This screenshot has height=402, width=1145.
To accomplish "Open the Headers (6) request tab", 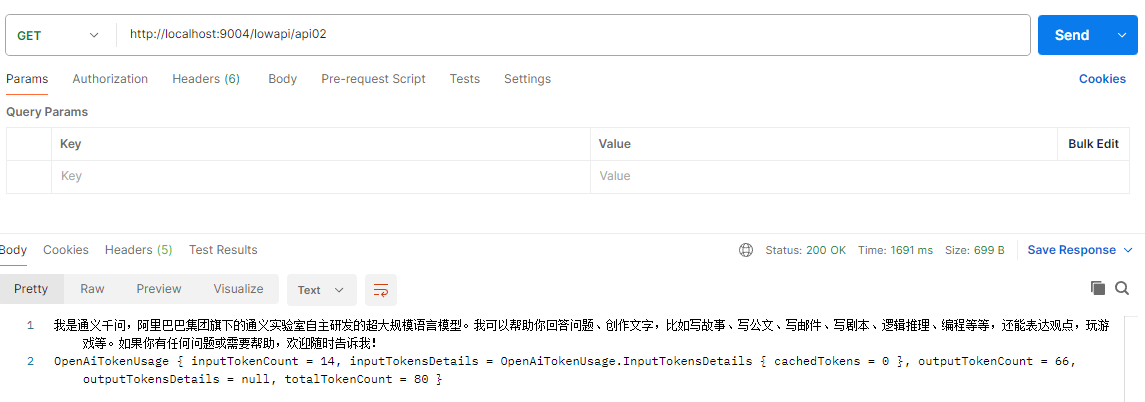I will (206, 79).
